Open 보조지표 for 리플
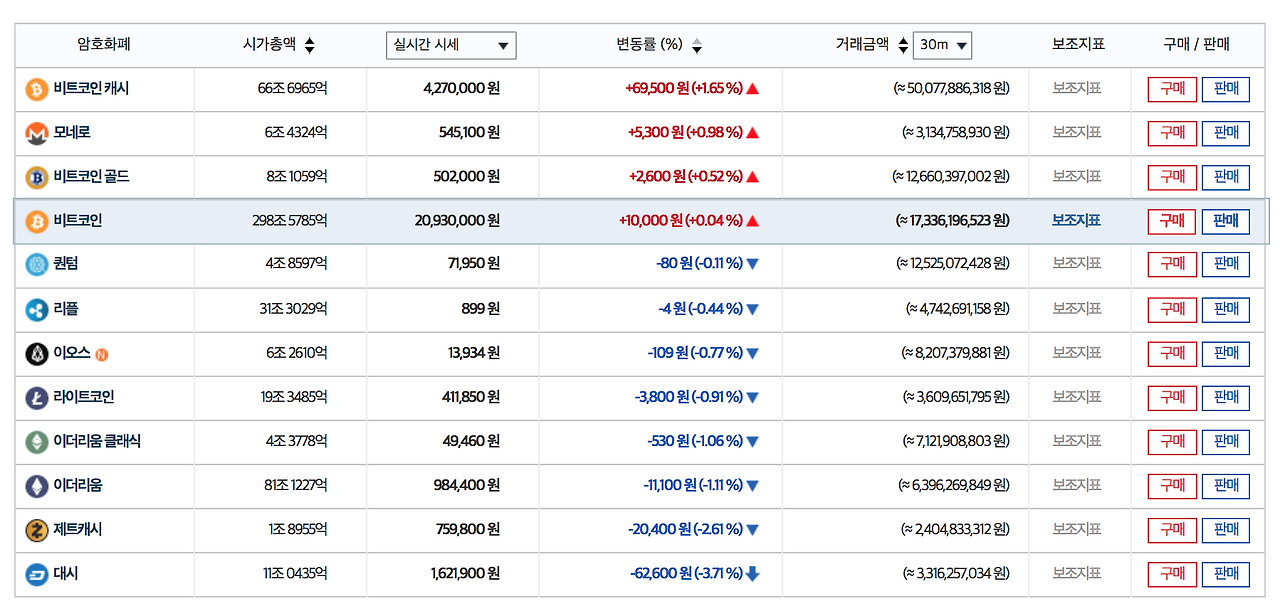The width and height of the screenshot is (1280, 616). (x=1077, y=309)
